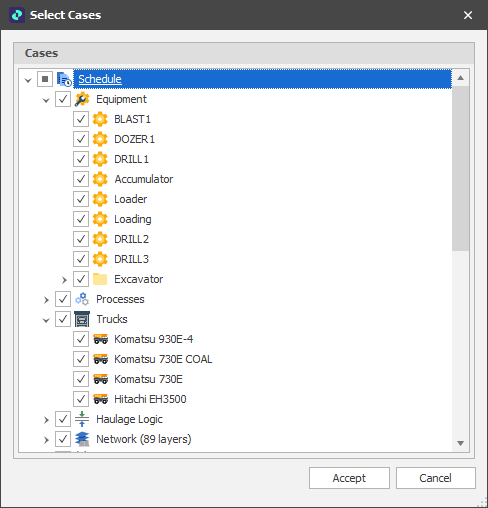
Task: Toggle the Accumulator checkbox
Action: click(x=81, y=179)
